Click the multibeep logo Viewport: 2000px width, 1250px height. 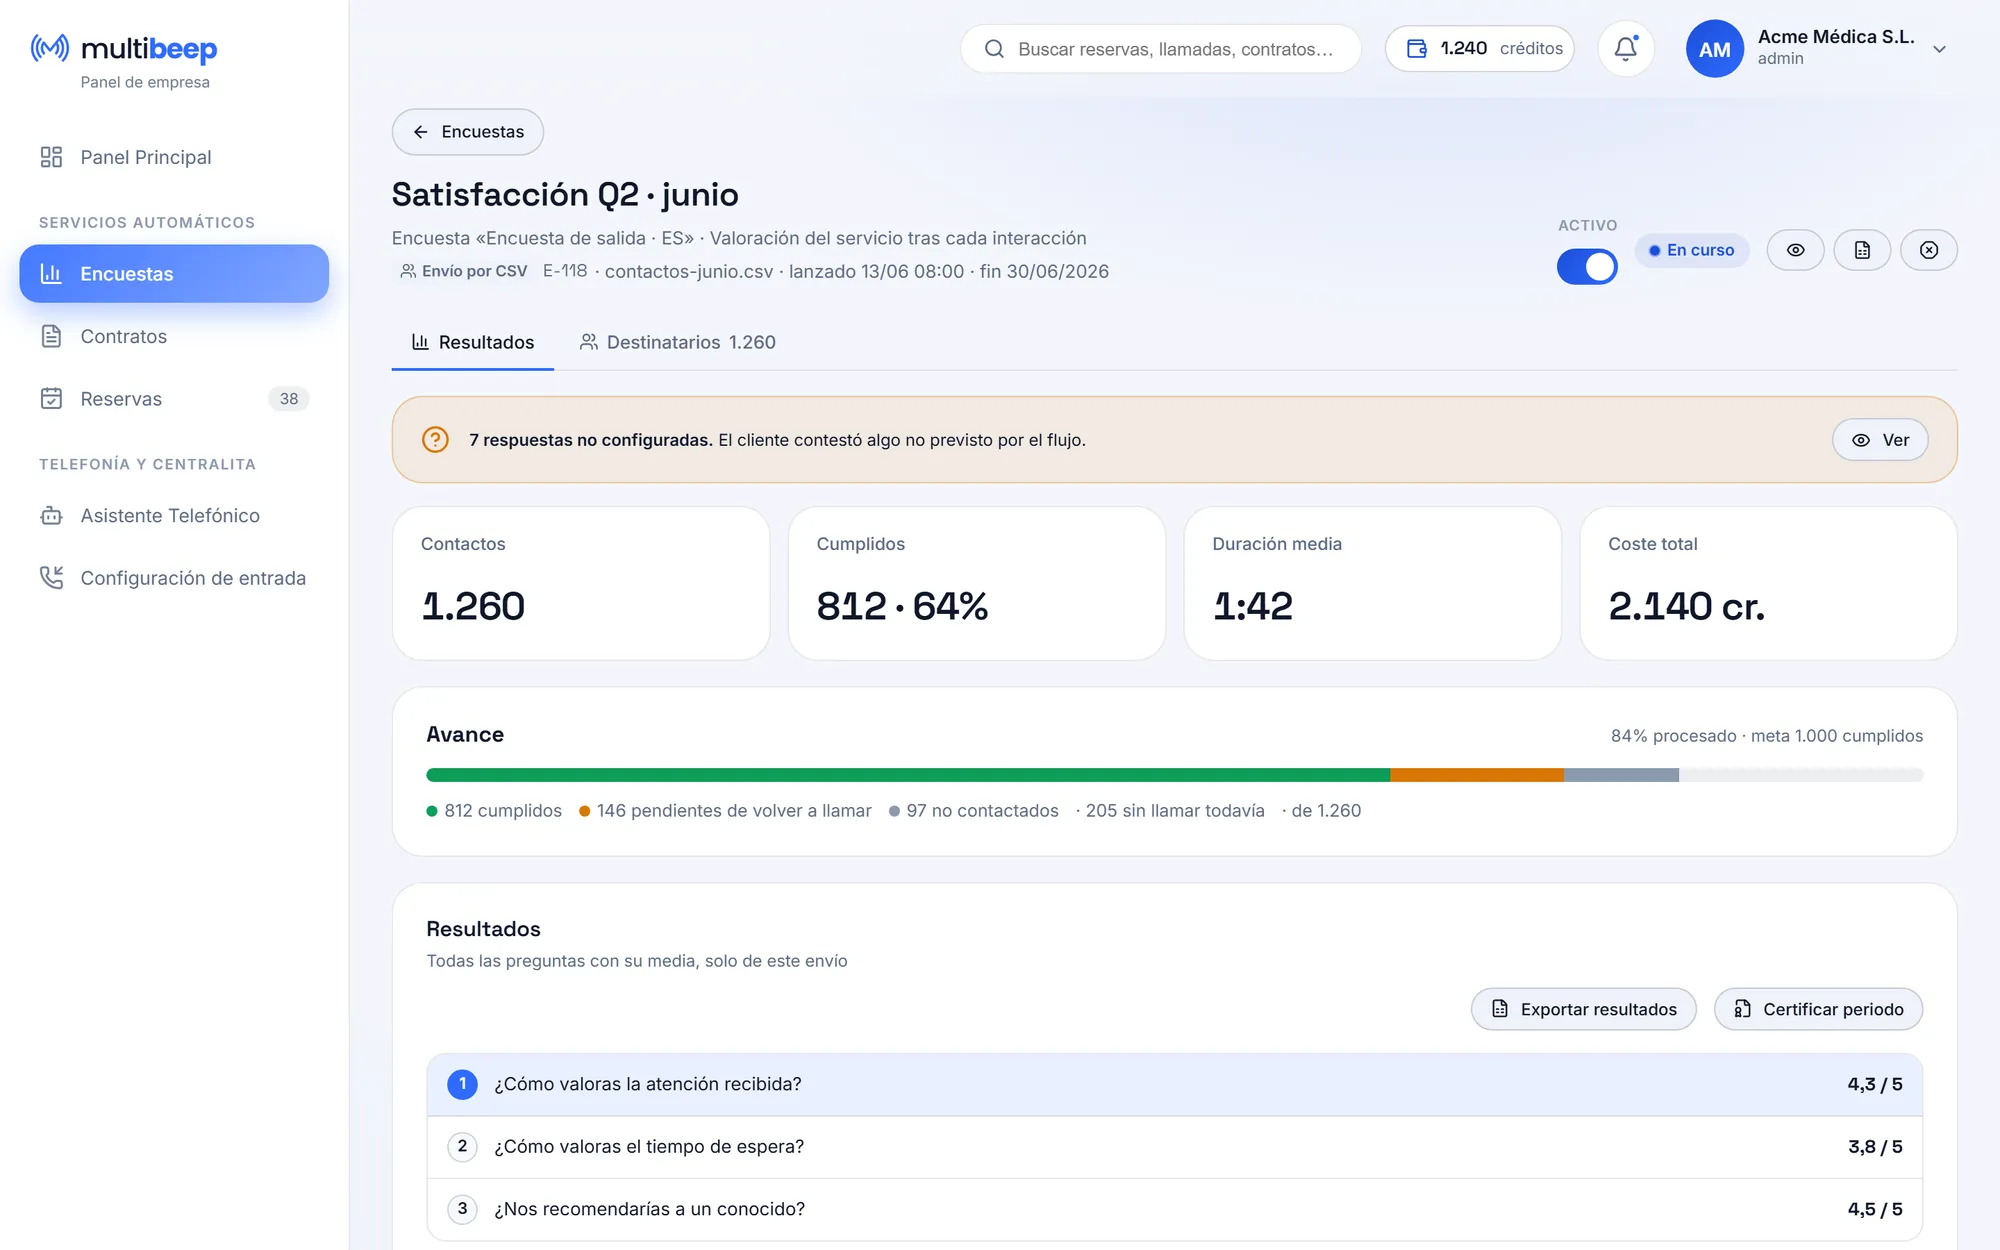(x=124, y=48)
